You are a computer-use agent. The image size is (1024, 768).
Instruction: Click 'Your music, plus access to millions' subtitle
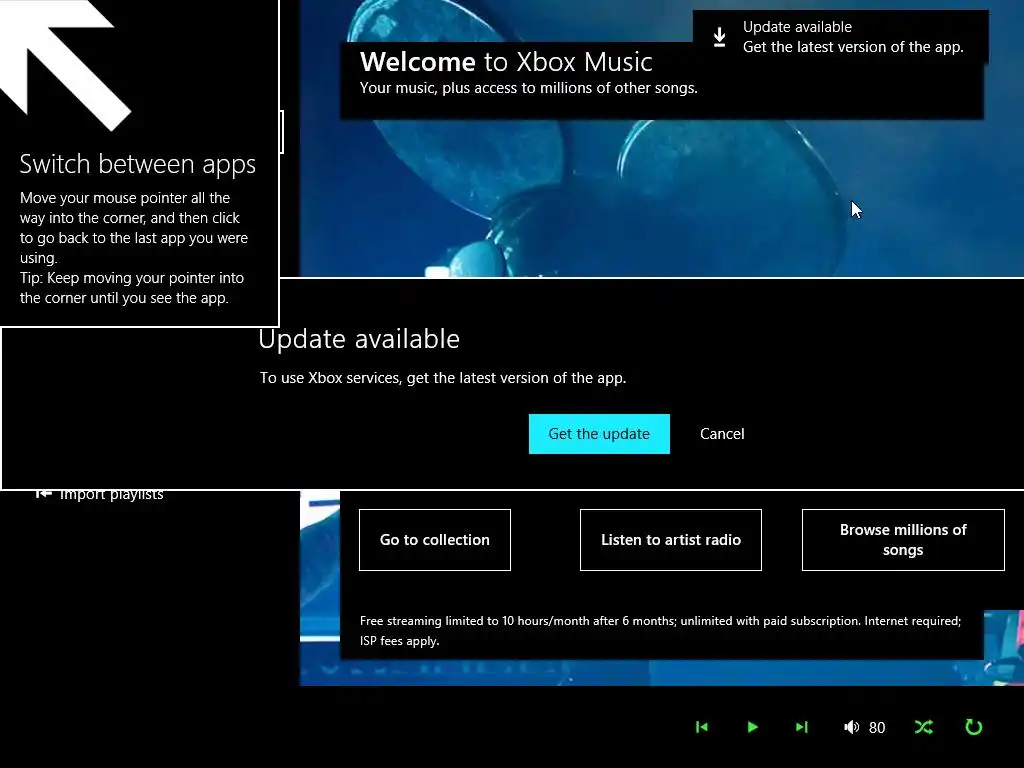coord(528,88)
